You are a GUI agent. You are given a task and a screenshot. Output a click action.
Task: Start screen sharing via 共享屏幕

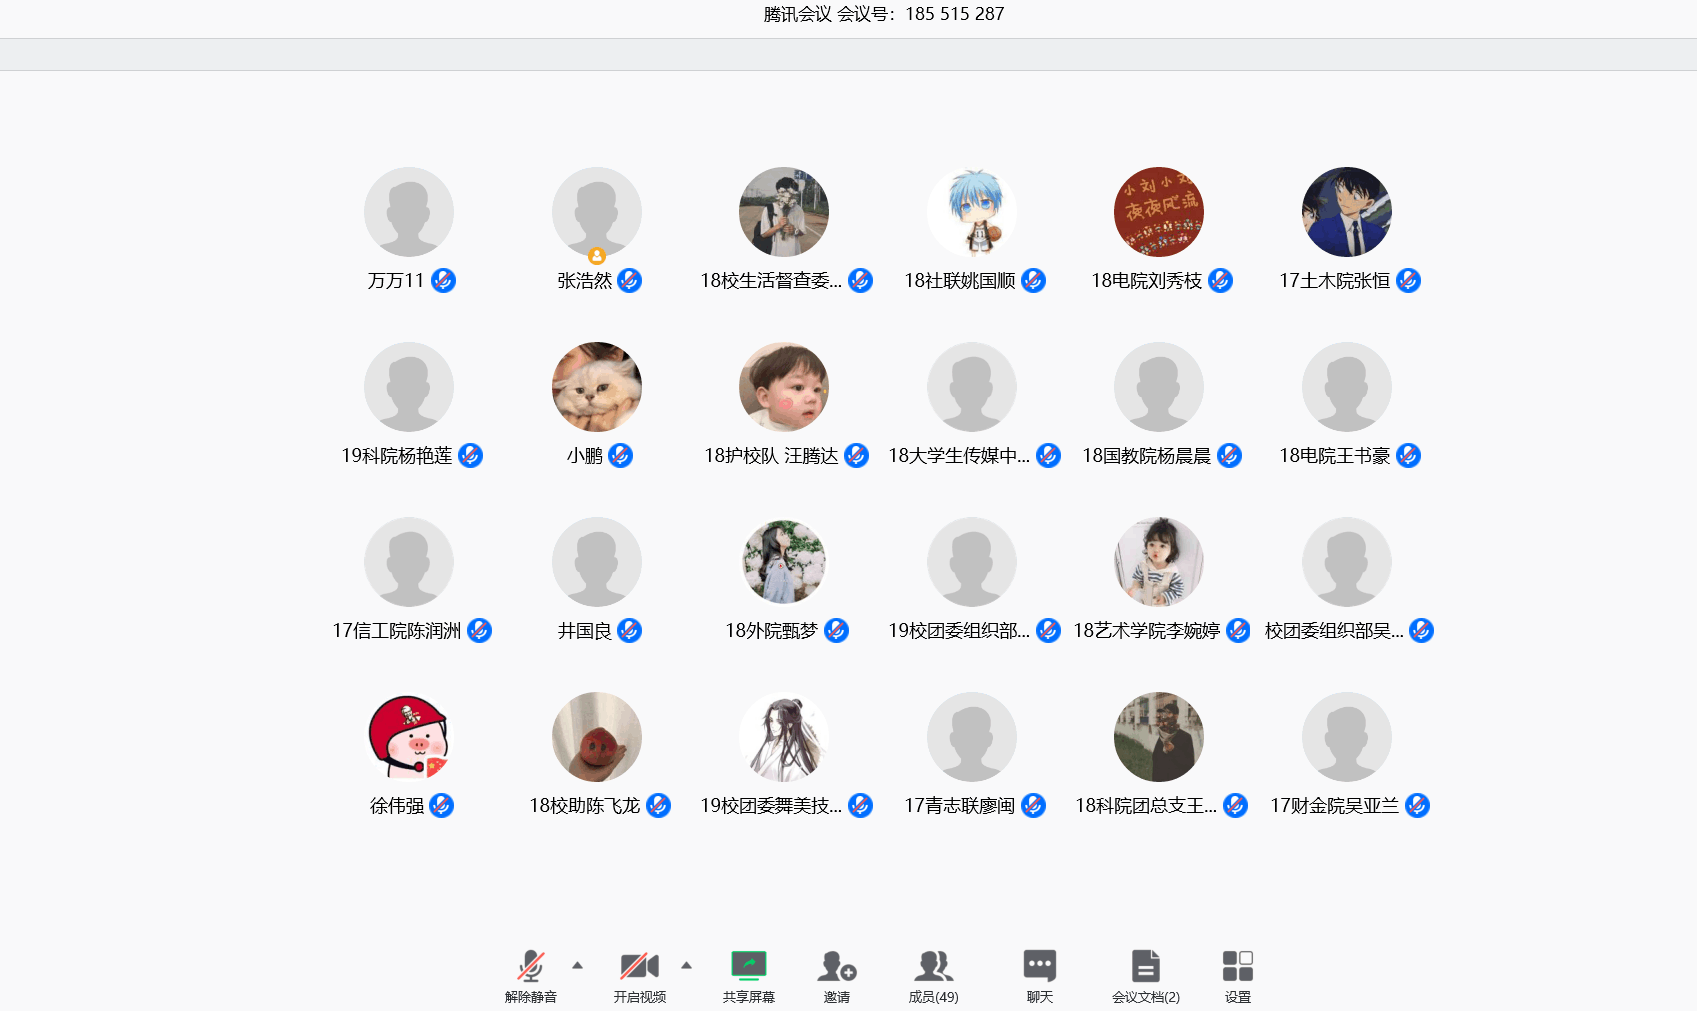click(x=748, y=966)
